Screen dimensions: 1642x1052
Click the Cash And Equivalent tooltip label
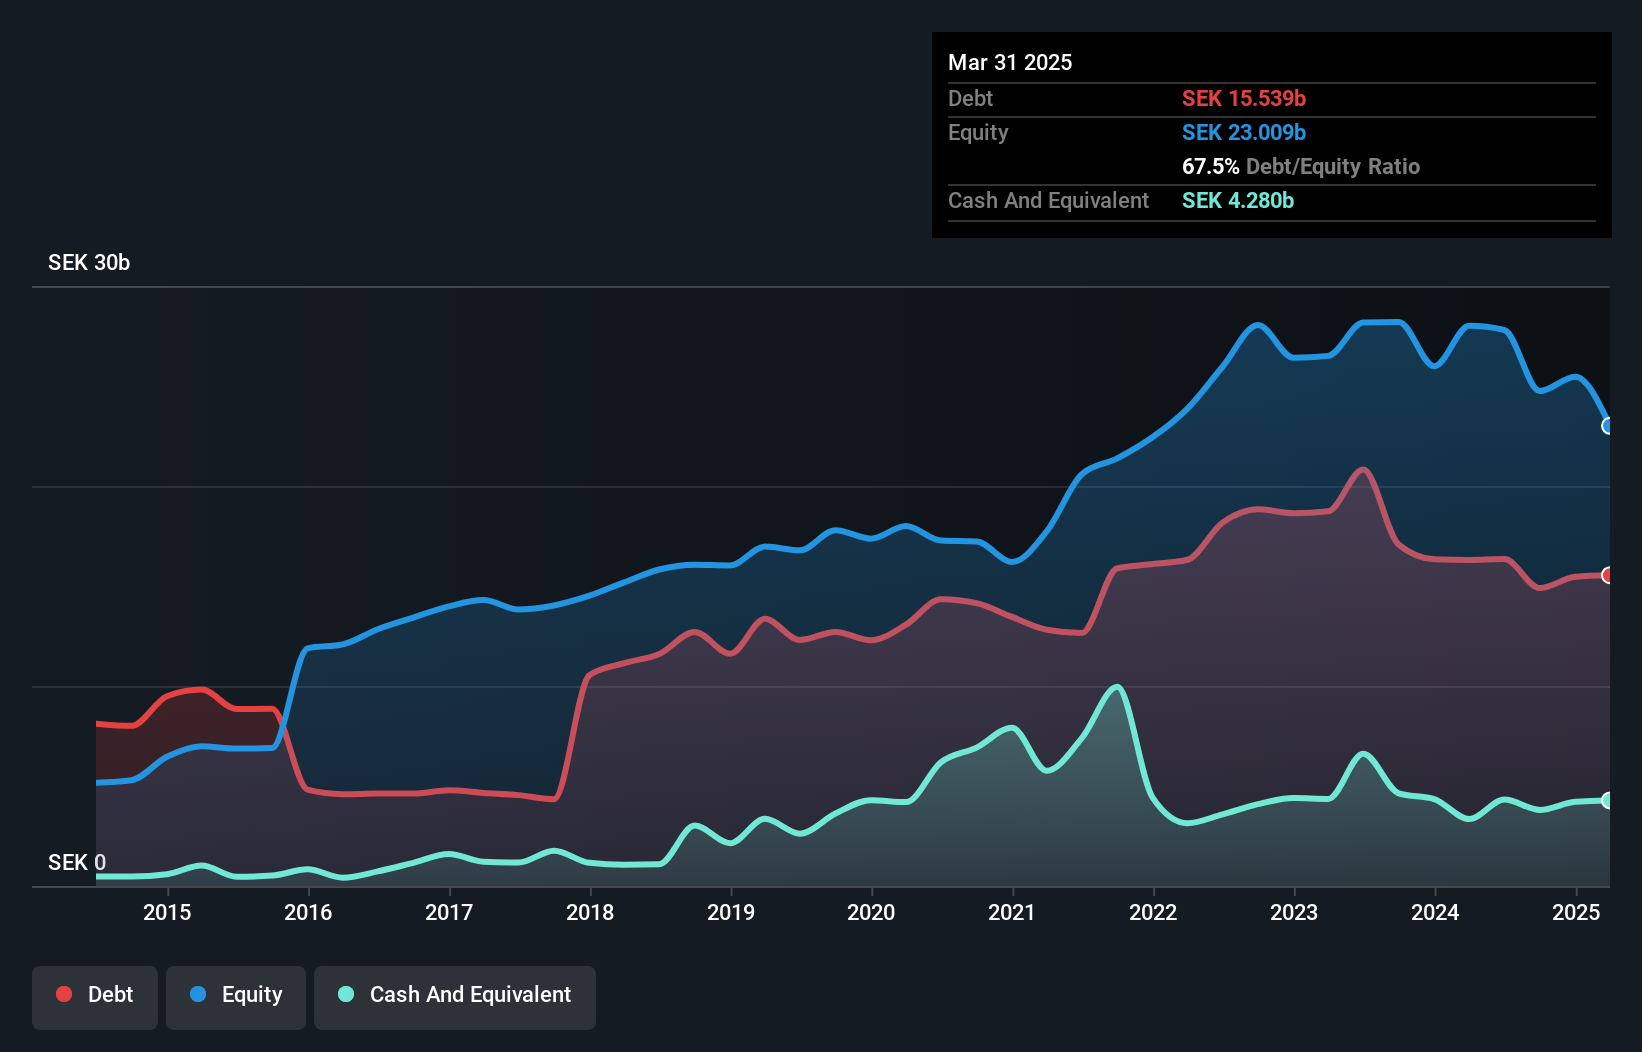(x=1048, y=200)
